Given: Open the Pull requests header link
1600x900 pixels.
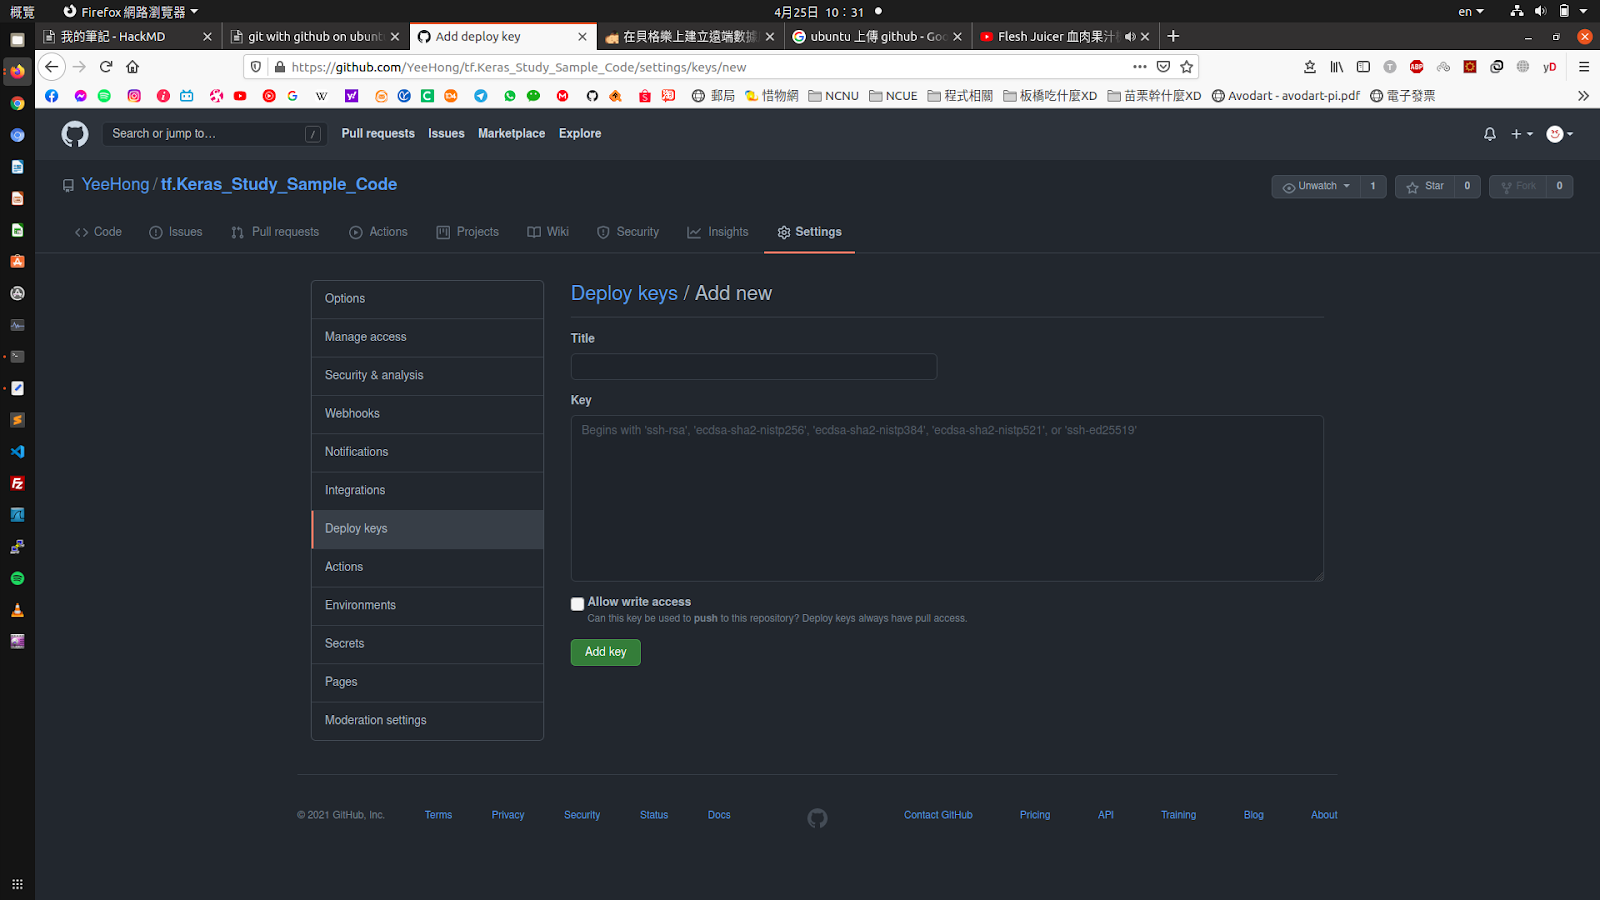Looking at the screenshot, I should (378, 134).
